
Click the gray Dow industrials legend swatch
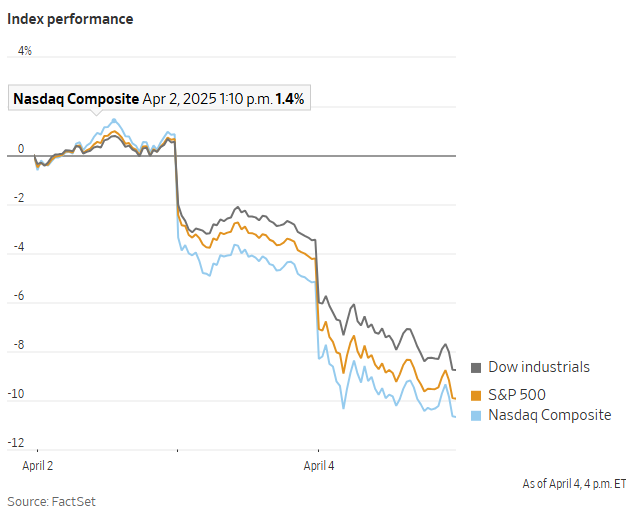pos(476,367)
